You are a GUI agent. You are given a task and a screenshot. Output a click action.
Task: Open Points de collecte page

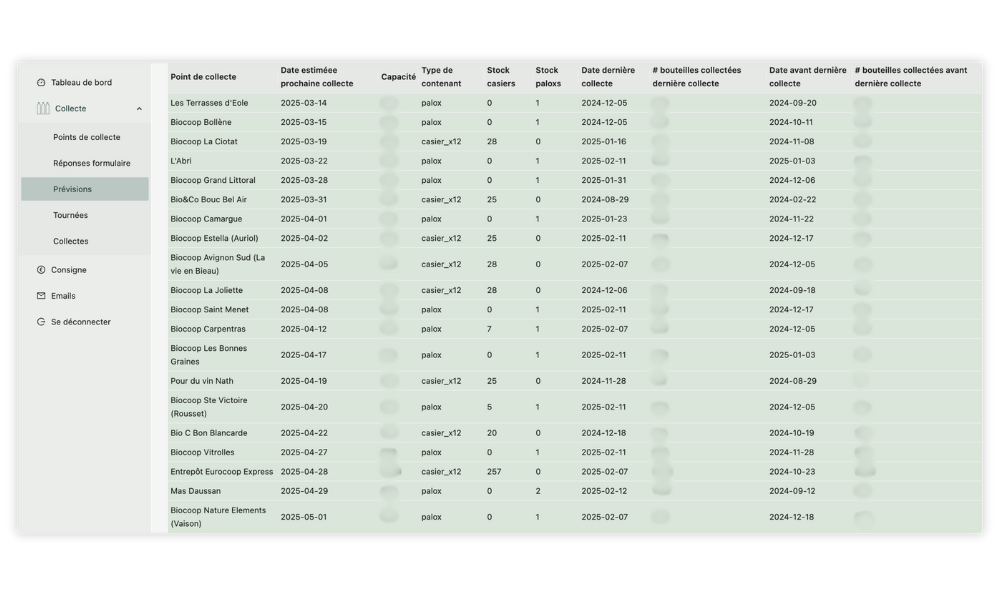click(x=87, y=137)
